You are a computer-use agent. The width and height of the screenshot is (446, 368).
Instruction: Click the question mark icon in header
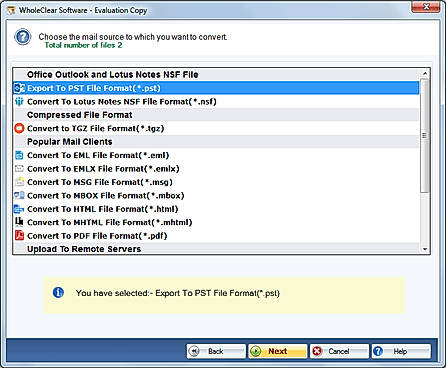[x=22, y=37]
